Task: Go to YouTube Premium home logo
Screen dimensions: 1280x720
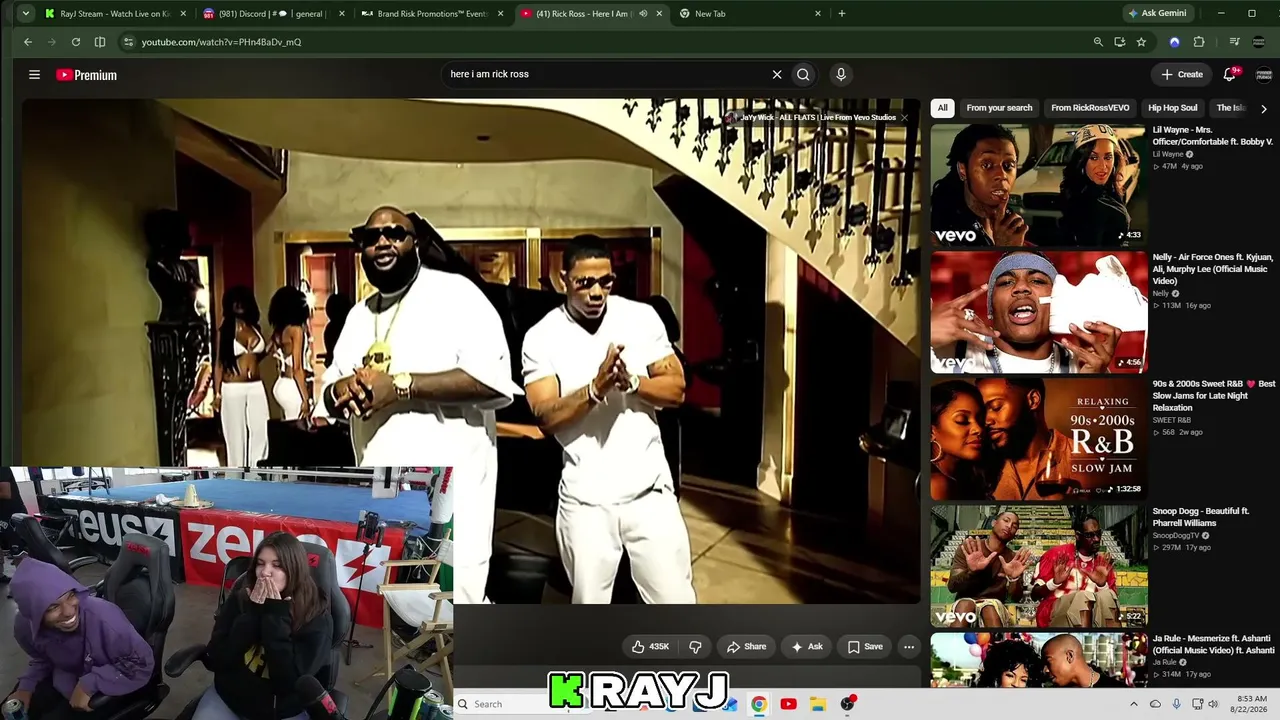Action: tap(87, 75)
